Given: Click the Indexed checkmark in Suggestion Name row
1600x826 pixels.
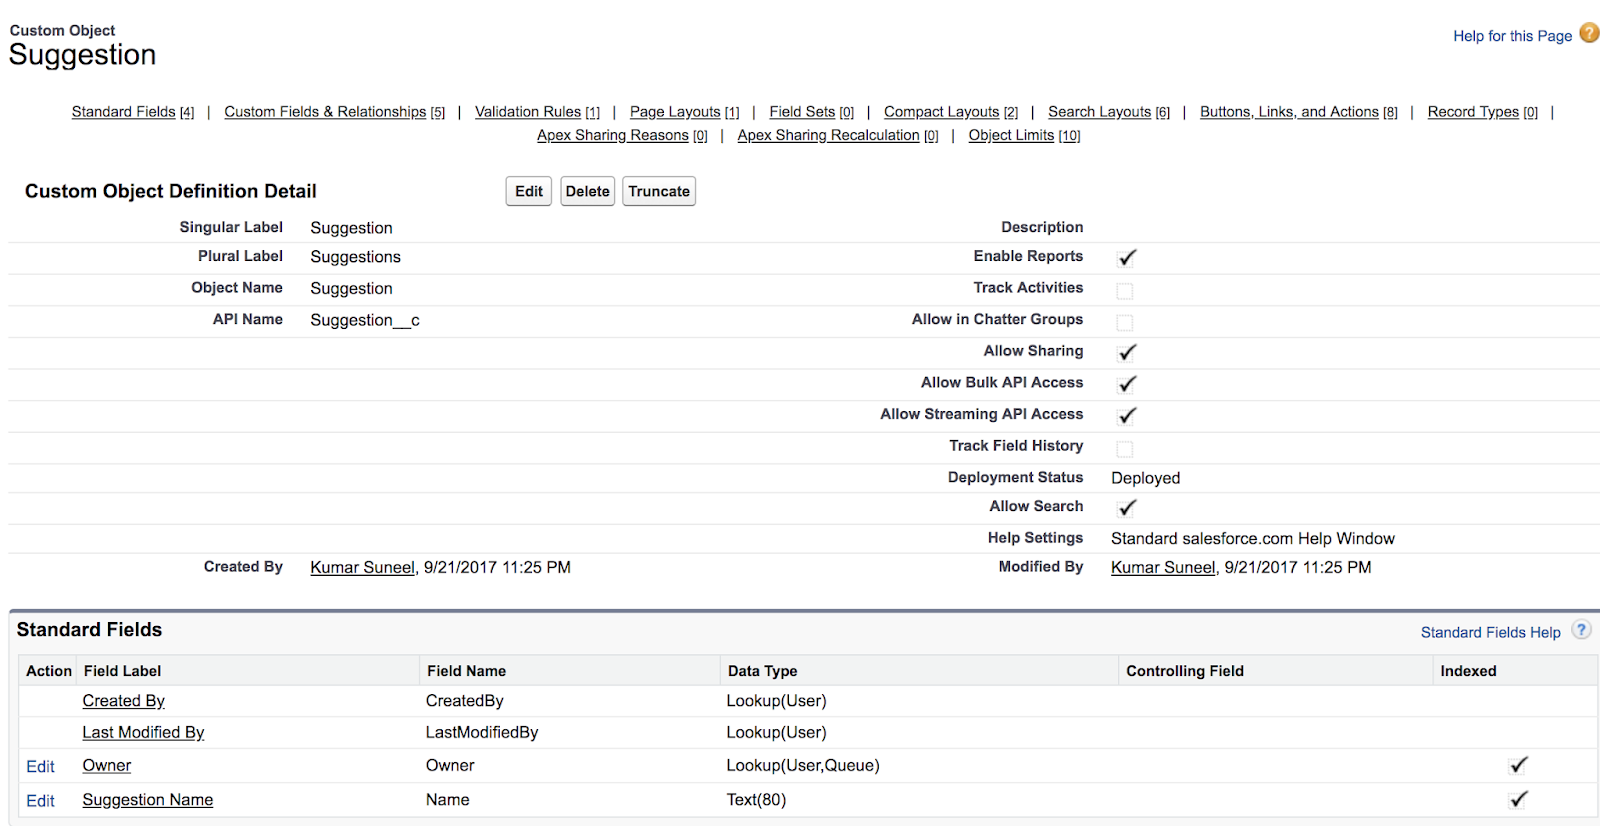Looking at the screenshot, I should tap(1518, 799).
